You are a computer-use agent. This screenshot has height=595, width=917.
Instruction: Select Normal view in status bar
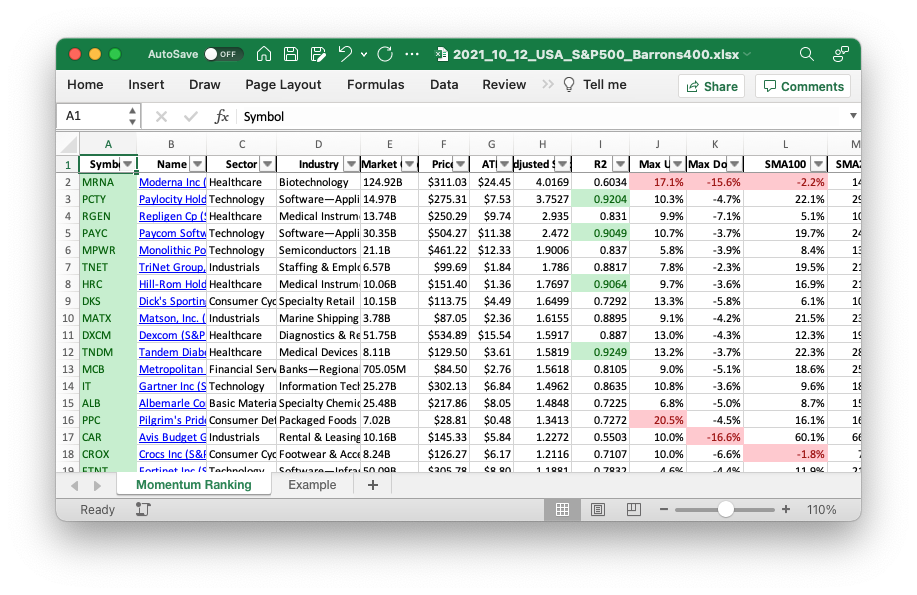pos(562,509)
